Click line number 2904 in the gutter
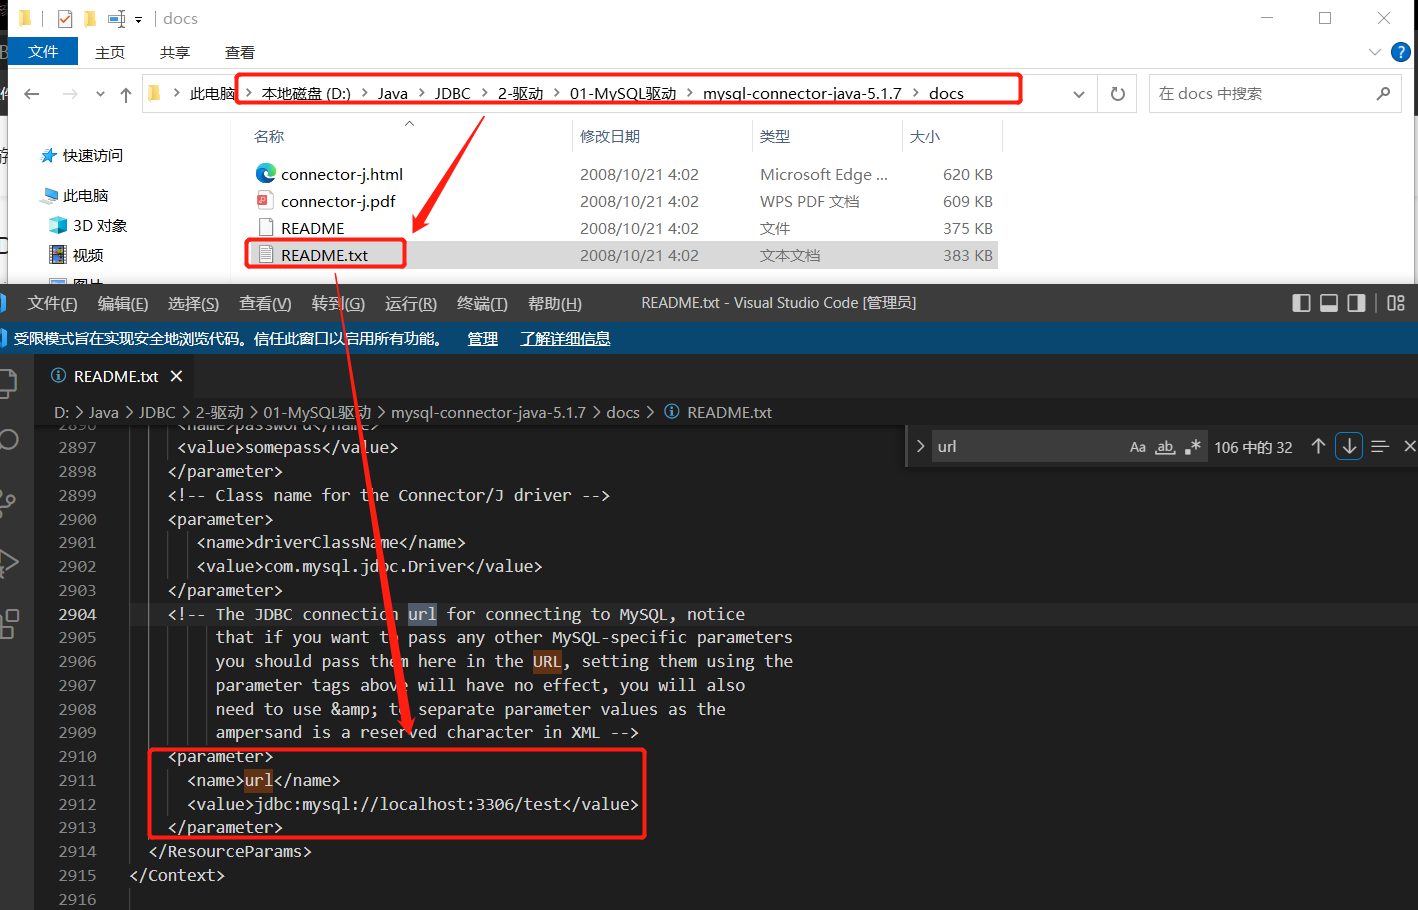 tap(77, 614)
